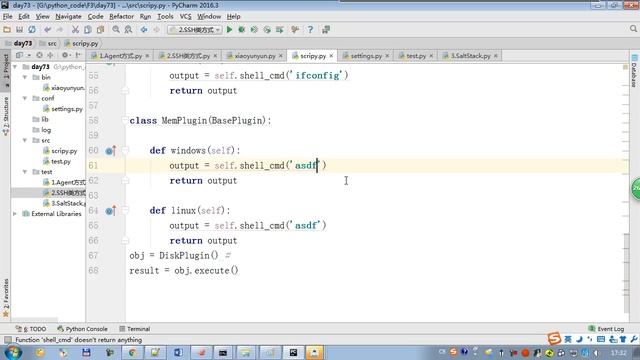The width and height of the screenshot is (640, 360).
Task: Open the Python Console tool window
Action: coord(82,329)
